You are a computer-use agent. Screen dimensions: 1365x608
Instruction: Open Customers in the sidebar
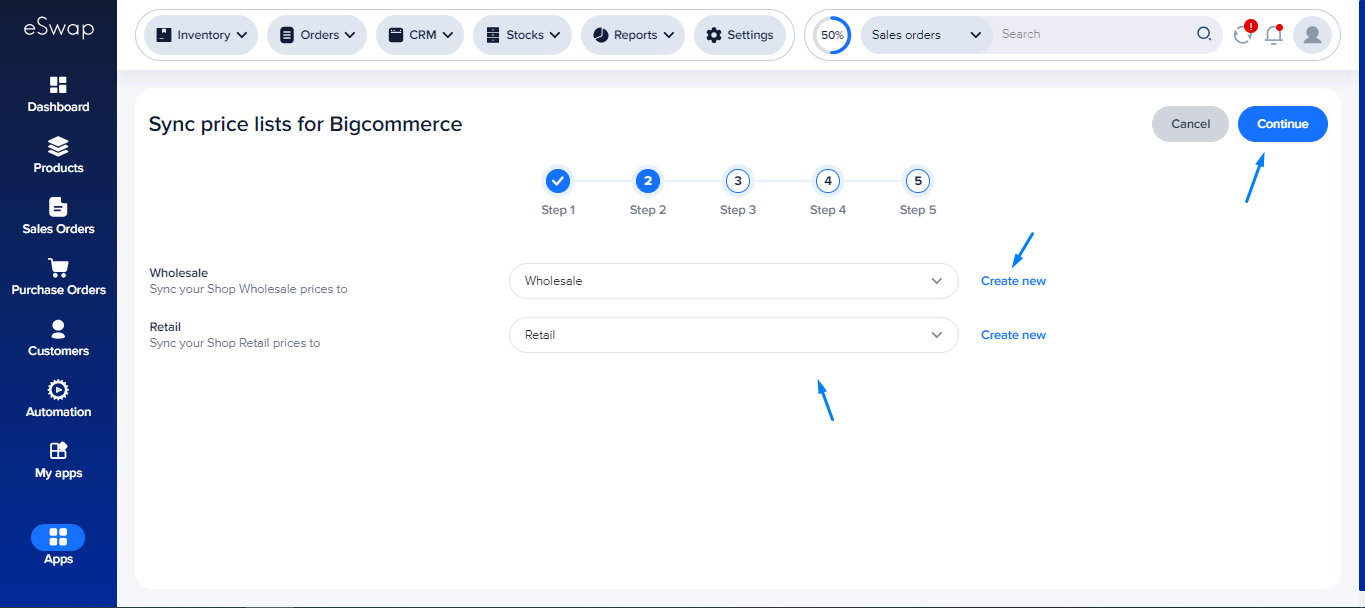point(58,339)
